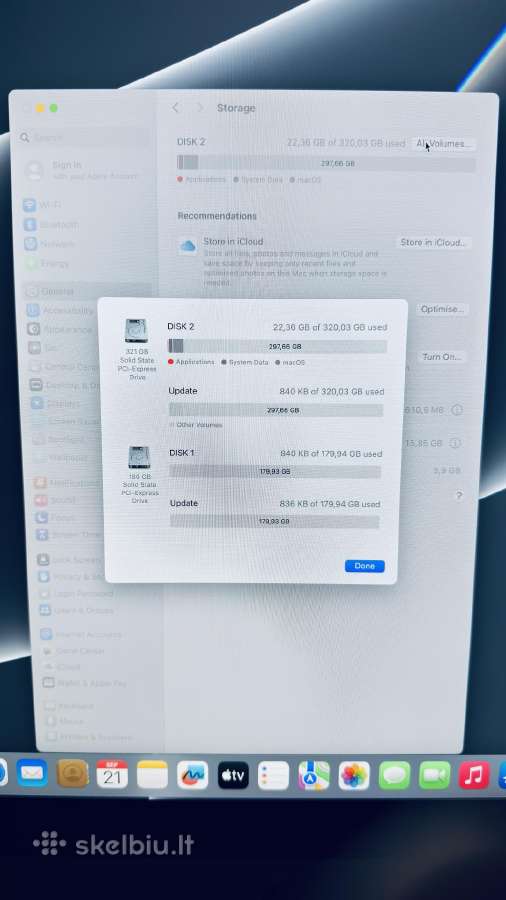Open Mail from the Dock
Viewport: 506px width, 900px height.
32,774
